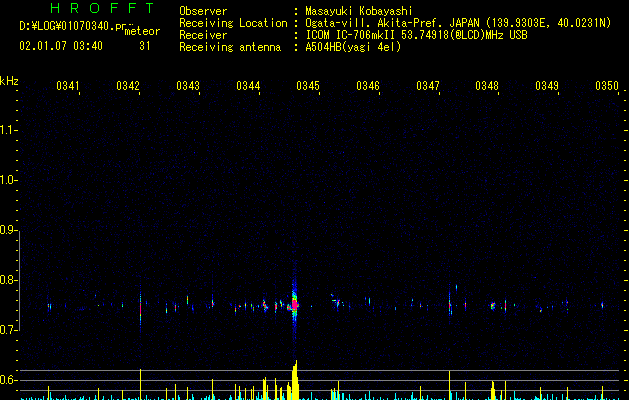Click the Receiving Location label
The height and width of the screenshot is (400, 629).
(x=233, y=23)
